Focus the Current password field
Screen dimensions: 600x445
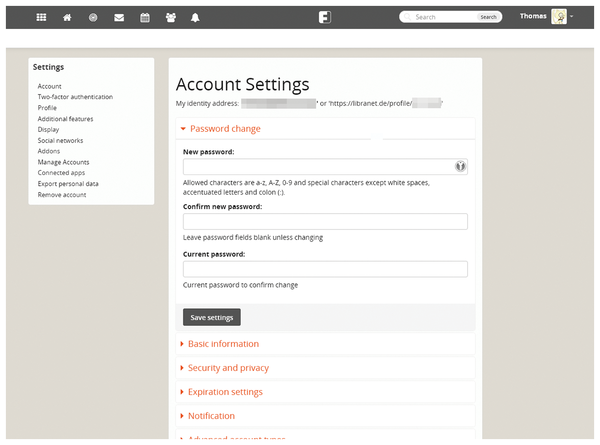(325, 269)
